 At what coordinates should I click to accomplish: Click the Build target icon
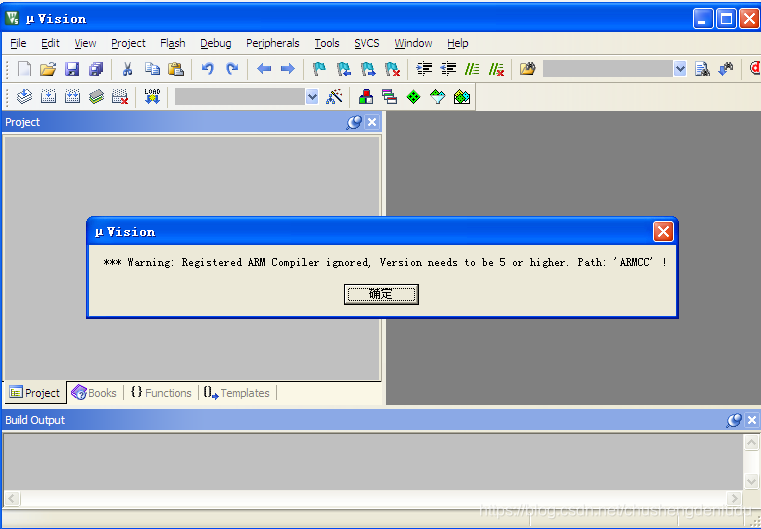coord(49,97)
